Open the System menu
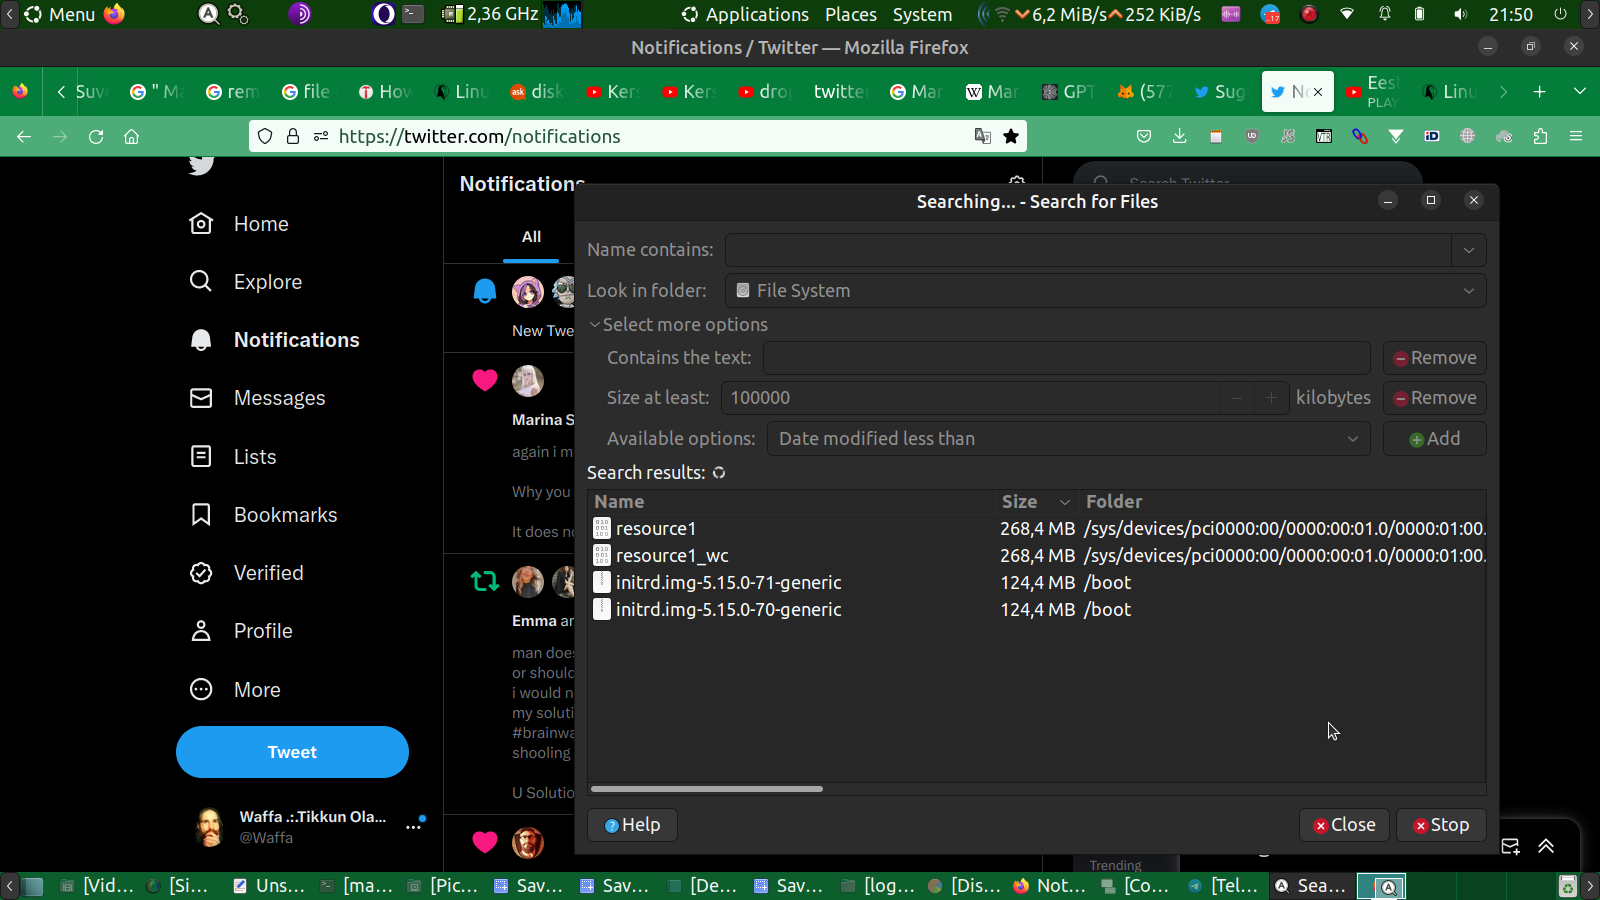Viewport: 1600px width, 900px height. 922,14
